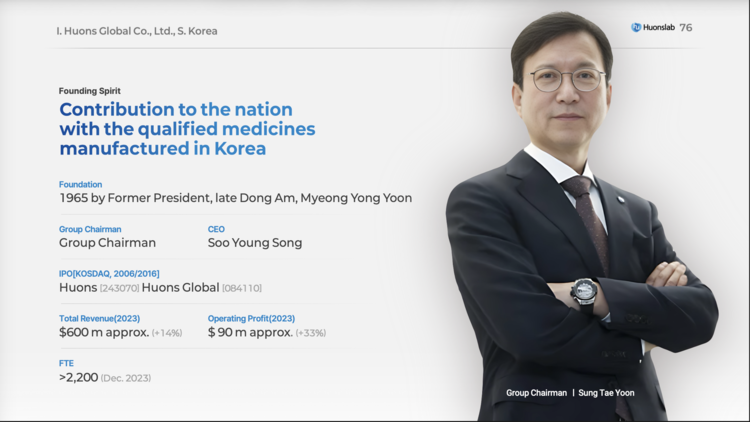Click the 'Operating Profit(2023)' label
Viewport: 750px width, 422px height.
[251, 319]
